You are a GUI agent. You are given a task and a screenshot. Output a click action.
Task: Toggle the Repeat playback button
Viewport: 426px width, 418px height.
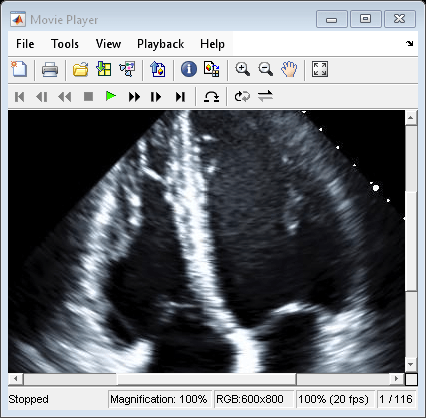pos(242,97)
